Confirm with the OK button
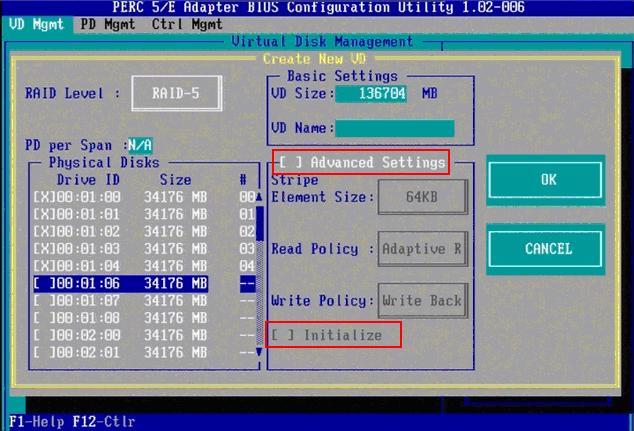The height and width of the screenshot is (431, 634). tap(545, 180)
